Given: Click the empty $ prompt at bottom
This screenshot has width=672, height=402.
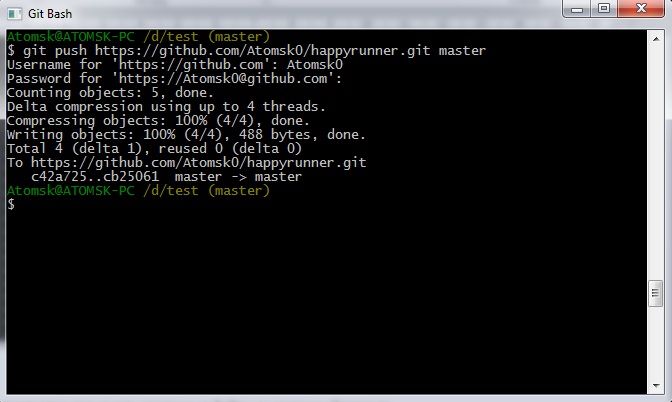Looking at the screenshot, I should (11, 205).
